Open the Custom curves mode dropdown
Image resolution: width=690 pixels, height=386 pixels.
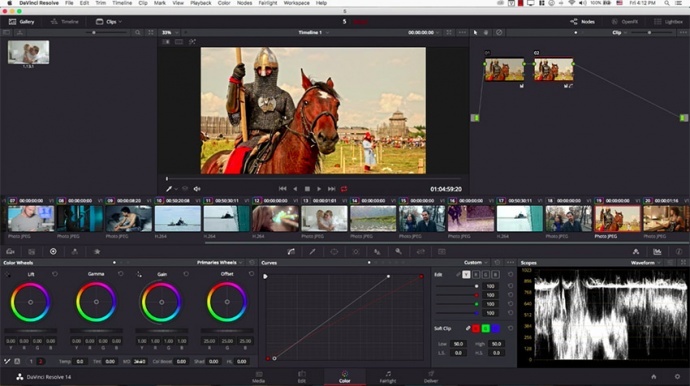(476, 263)
